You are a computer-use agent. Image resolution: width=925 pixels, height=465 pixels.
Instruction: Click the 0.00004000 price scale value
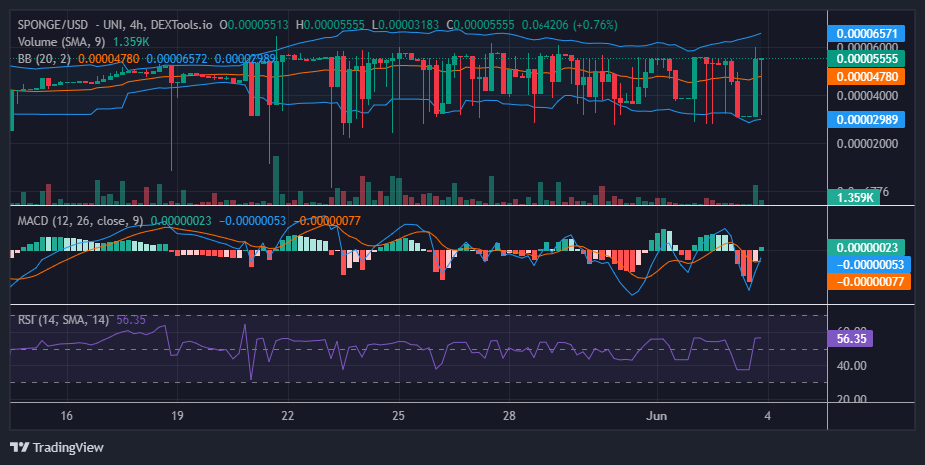coord(867,96)
